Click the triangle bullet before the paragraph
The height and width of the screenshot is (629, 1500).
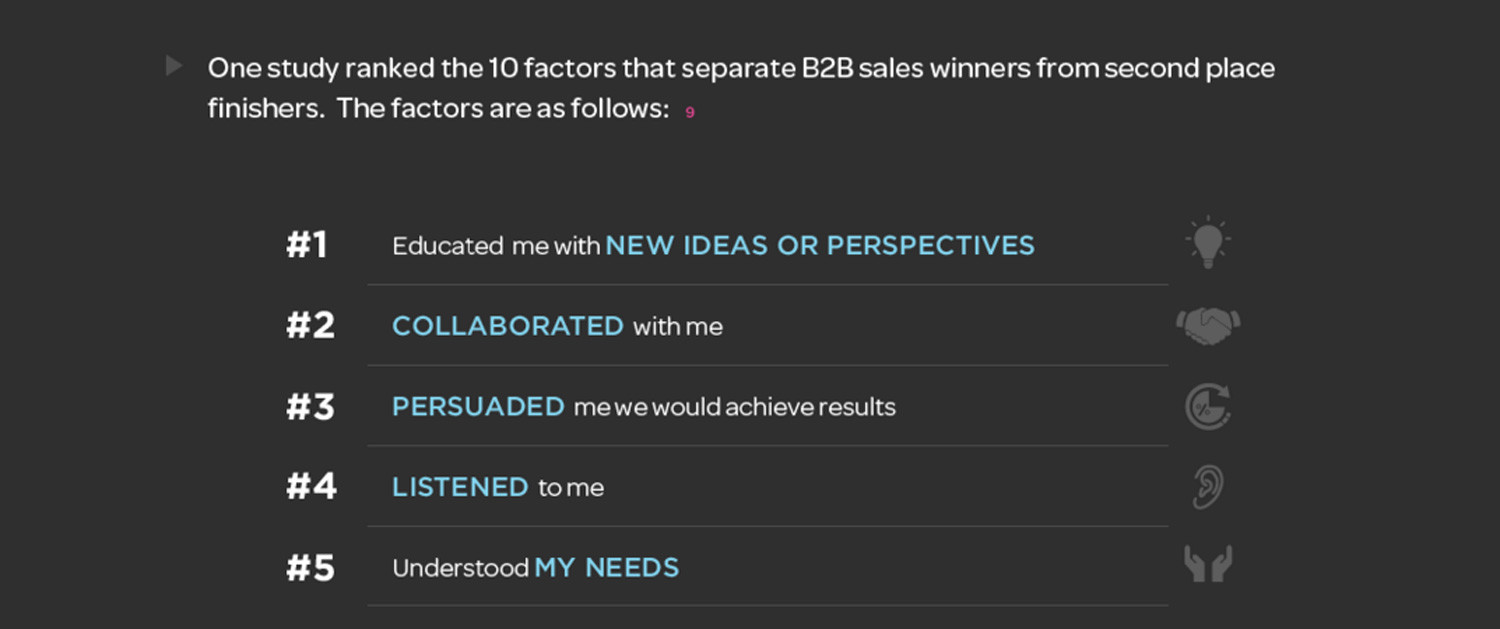tap(174, 66)
